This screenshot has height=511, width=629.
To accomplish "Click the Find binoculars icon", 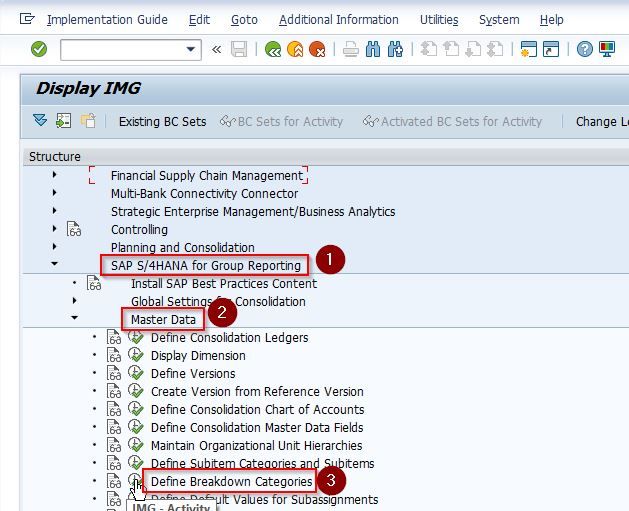I will (x=373, y=49).
